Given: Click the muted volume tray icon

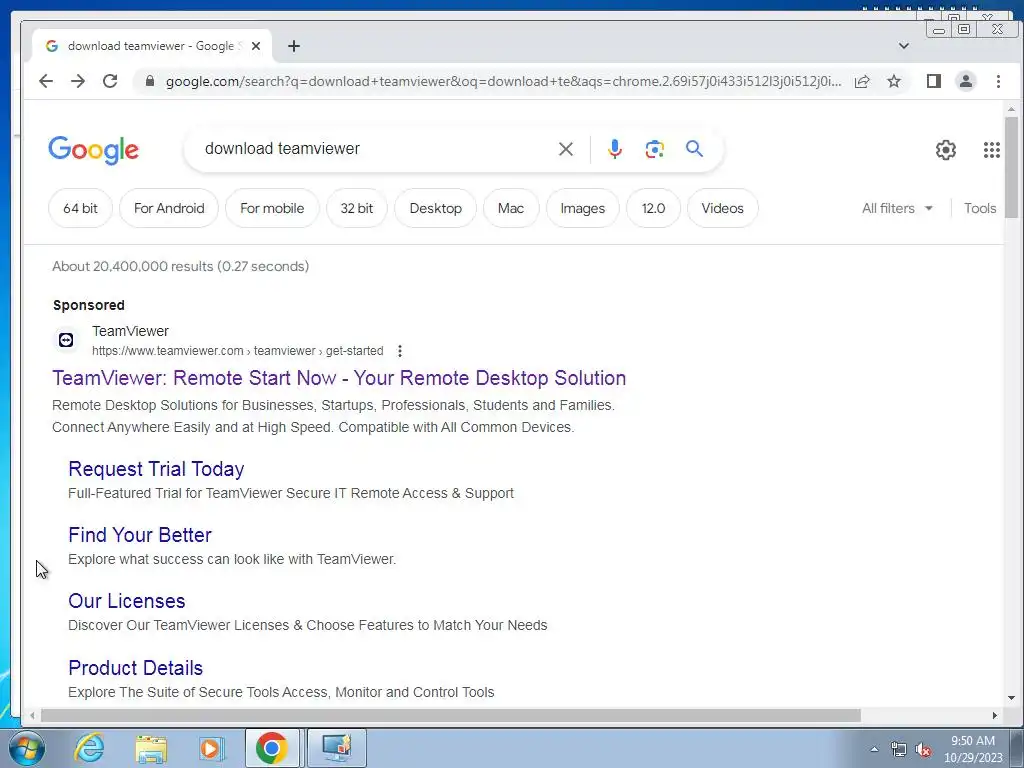Looking at the screenshot, I should pyautogui.click(x=923, y=750).
